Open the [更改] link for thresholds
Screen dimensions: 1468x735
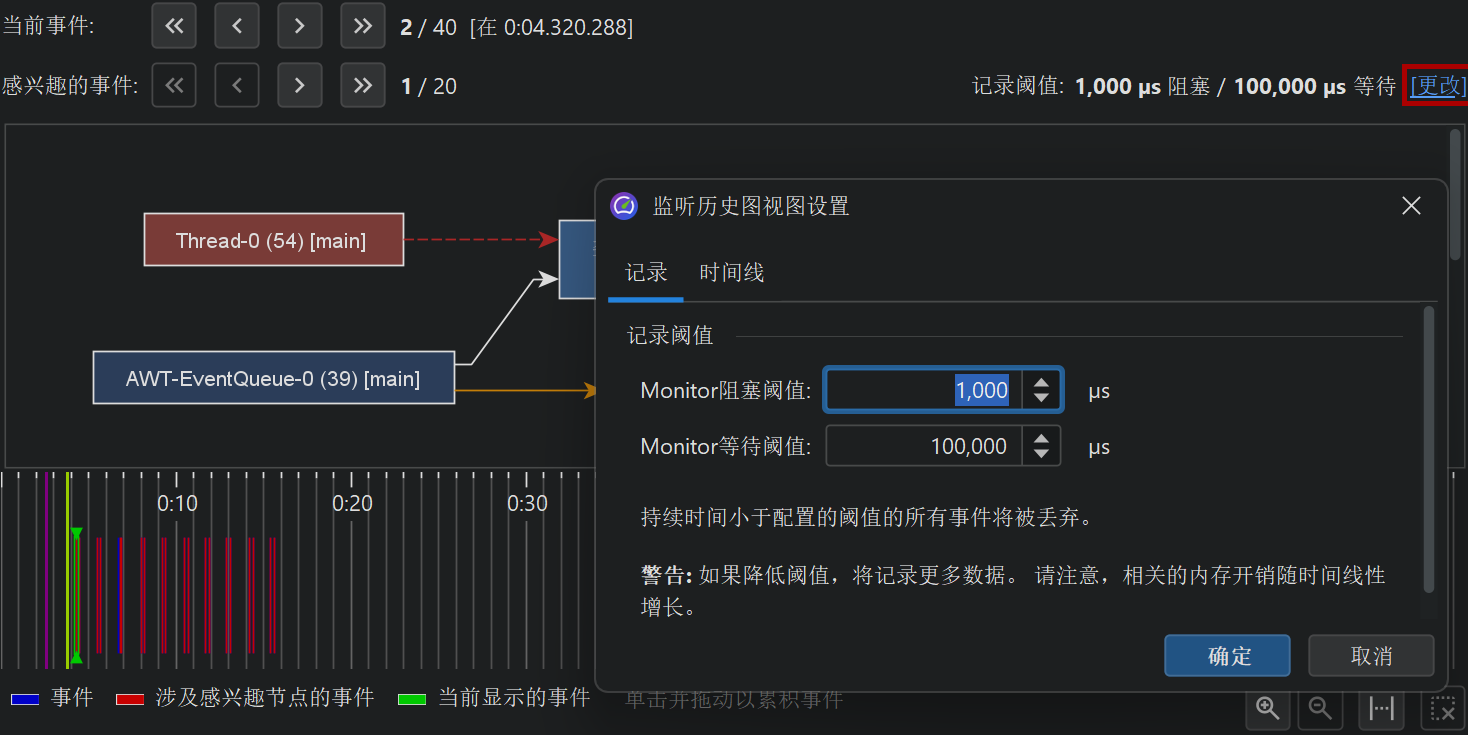[1437, 86]
